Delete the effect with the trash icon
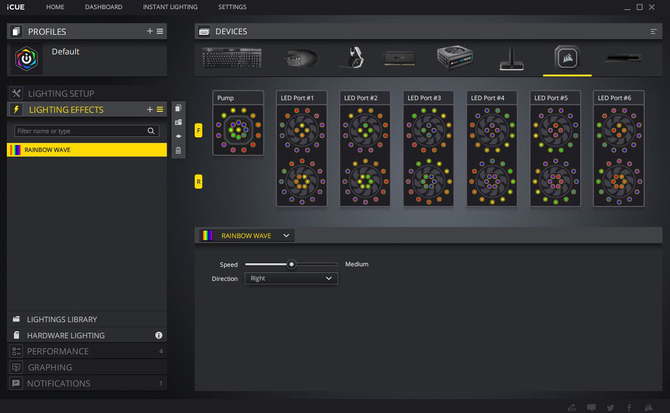670x413 pixels. [178, 150]
